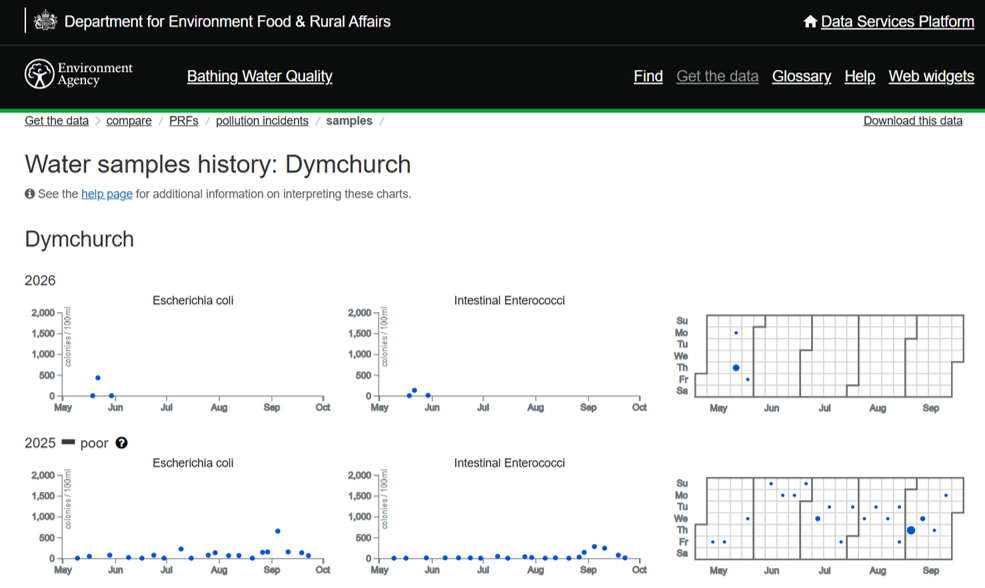Open the Help menu item
Image resolution: width=985 pixels, height=588 pixels.
tap(860, 76)
